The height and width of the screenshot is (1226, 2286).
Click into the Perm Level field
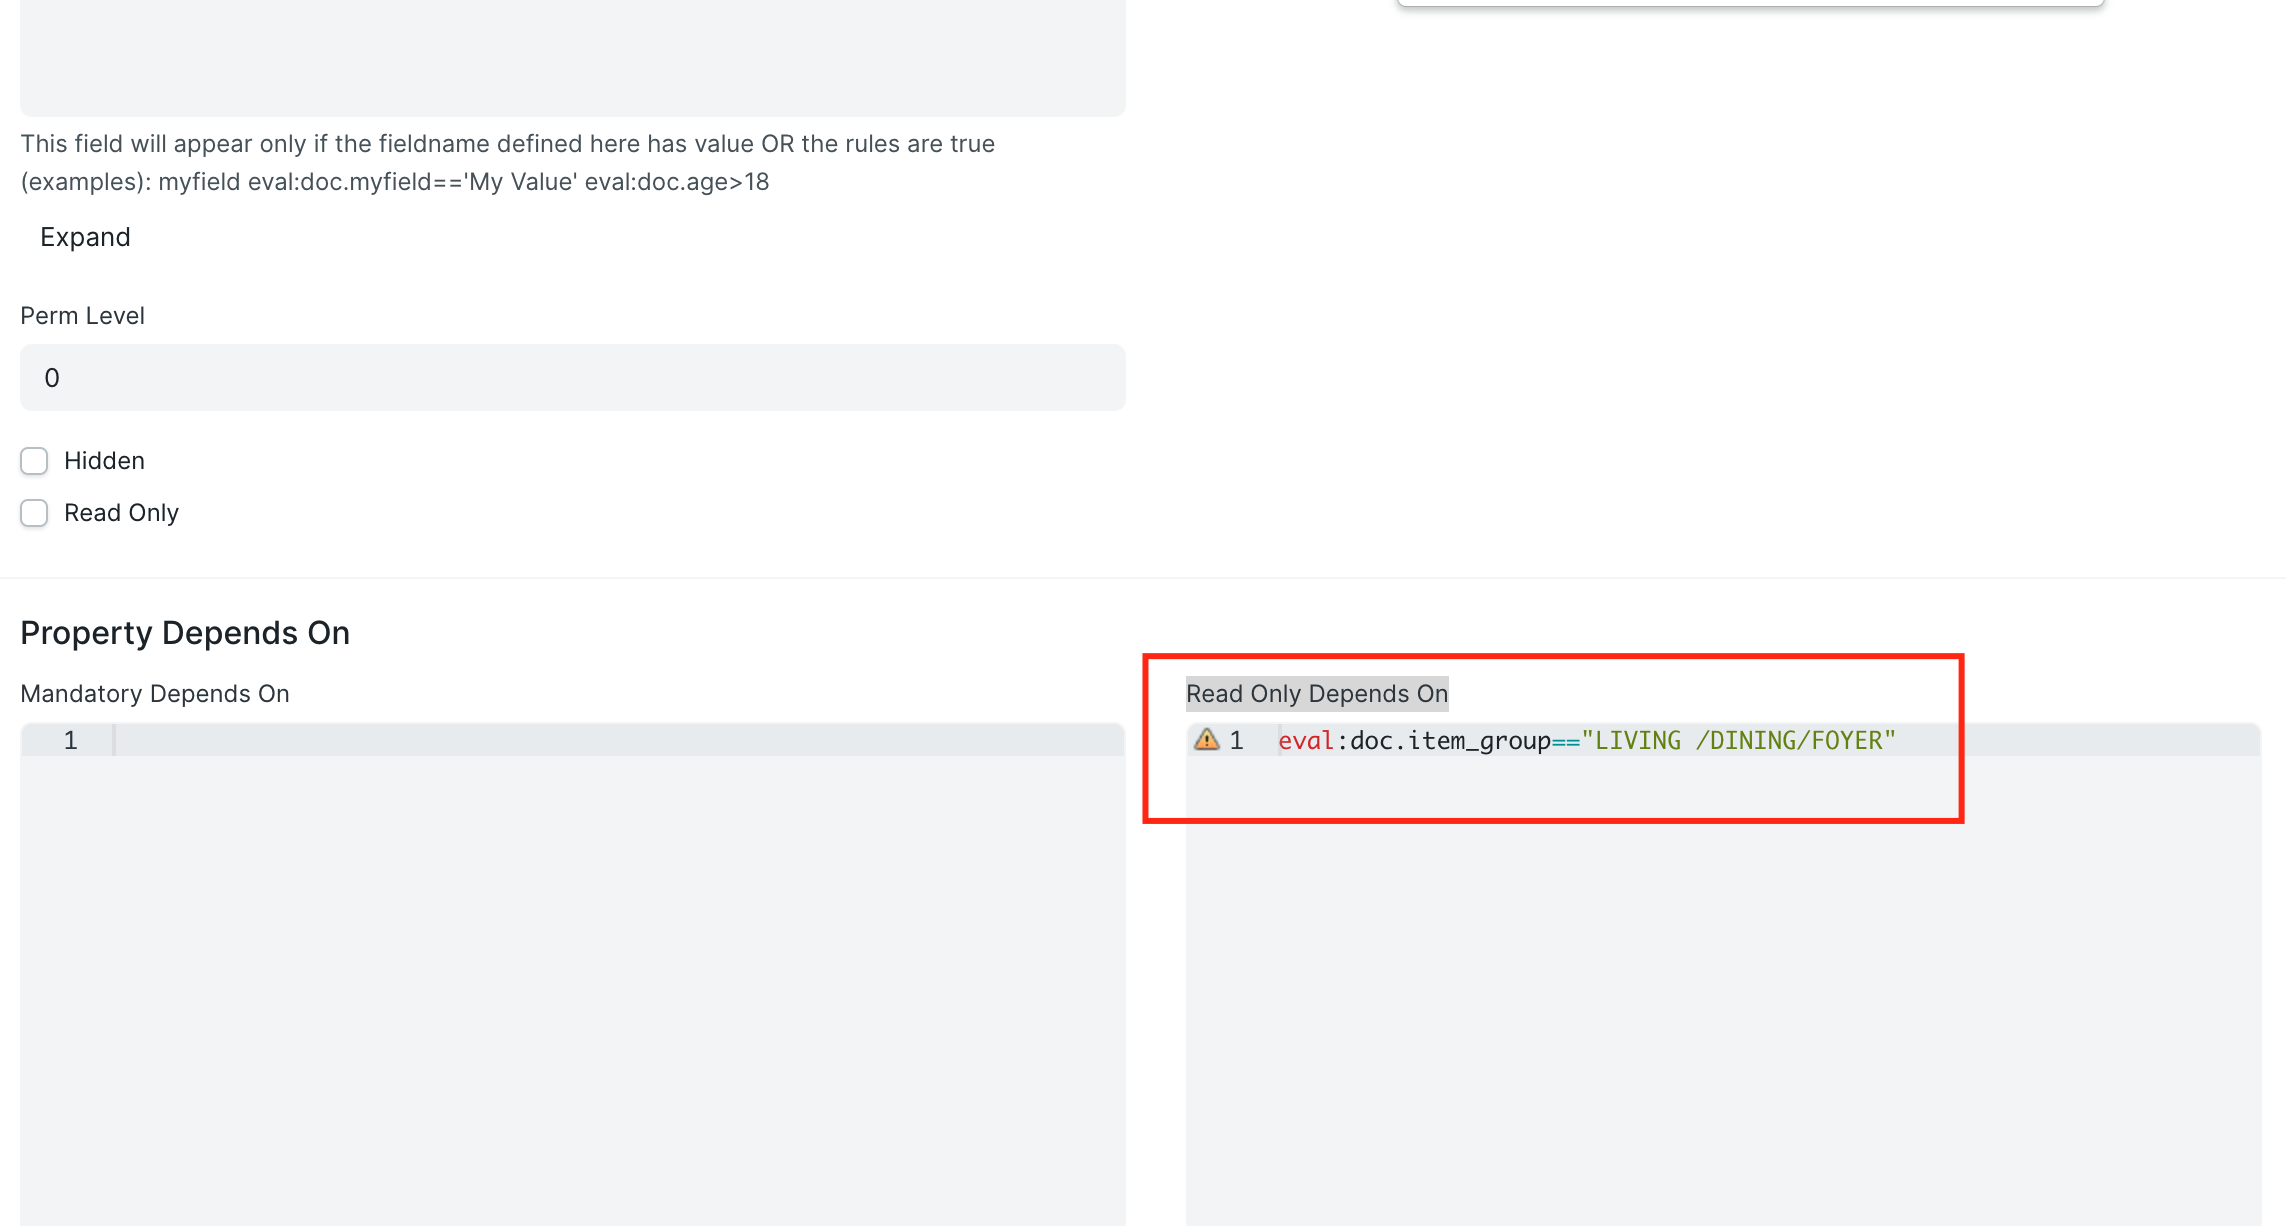click(573, 378)
